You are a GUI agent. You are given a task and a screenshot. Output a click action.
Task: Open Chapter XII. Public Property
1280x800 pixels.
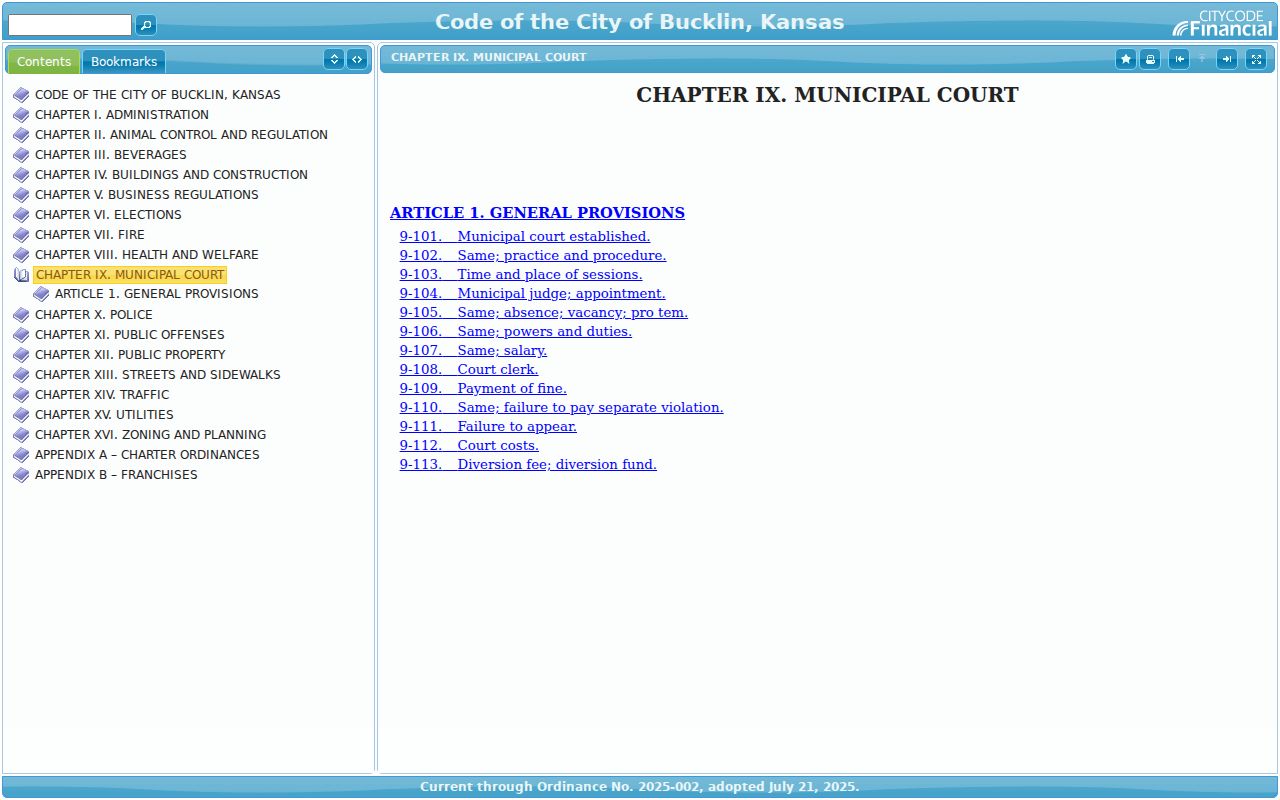tap(130, 355)
